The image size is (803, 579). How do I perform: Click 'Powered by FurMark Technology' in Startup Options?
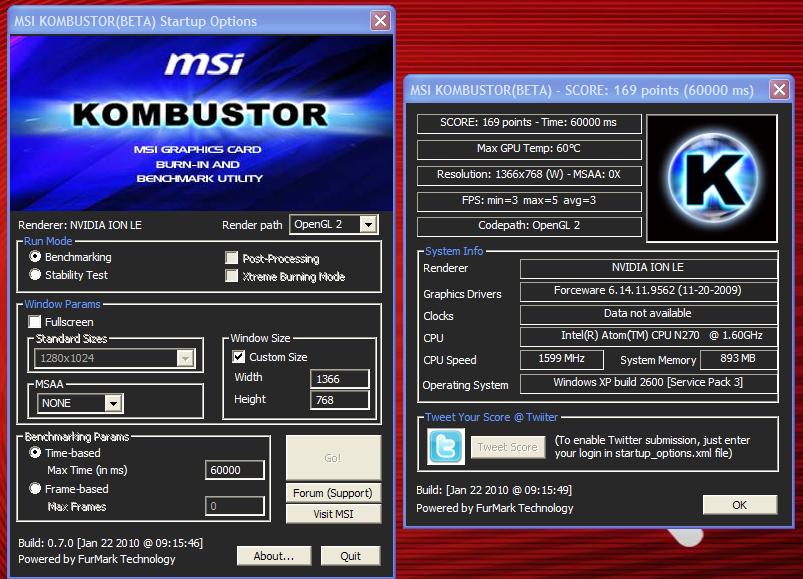97,559
